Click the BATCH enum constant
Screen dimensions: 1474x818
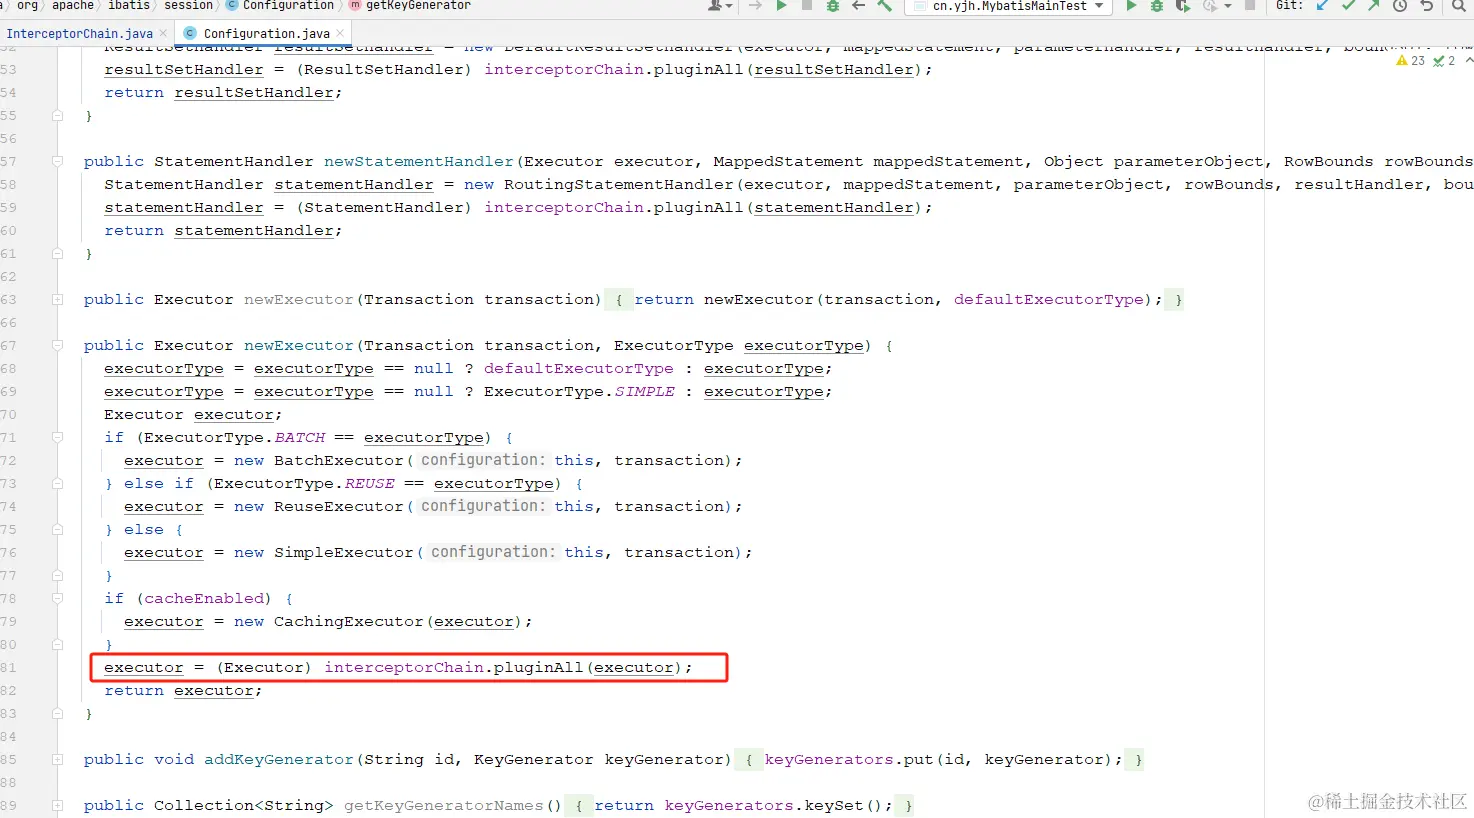point(300,437)
